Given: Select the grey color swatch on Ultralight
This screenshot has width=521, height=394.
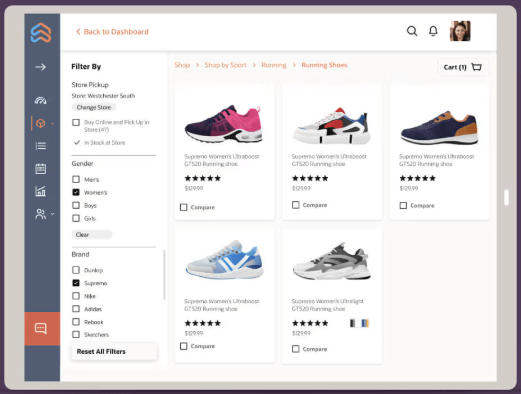Looking at the screenshot, I should pyautogui.click(x=353, y=323).
